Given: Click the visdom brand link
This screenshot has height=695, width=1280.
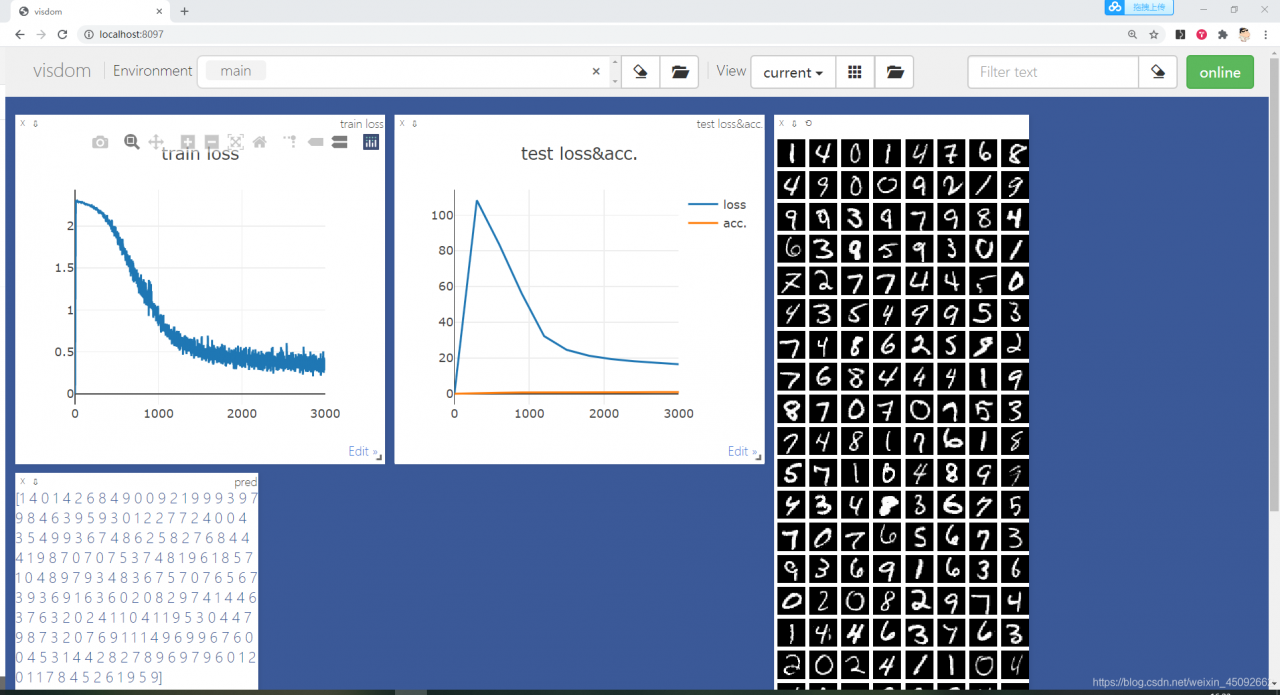Looking at the screenshot, I should (x=62, y=71).
